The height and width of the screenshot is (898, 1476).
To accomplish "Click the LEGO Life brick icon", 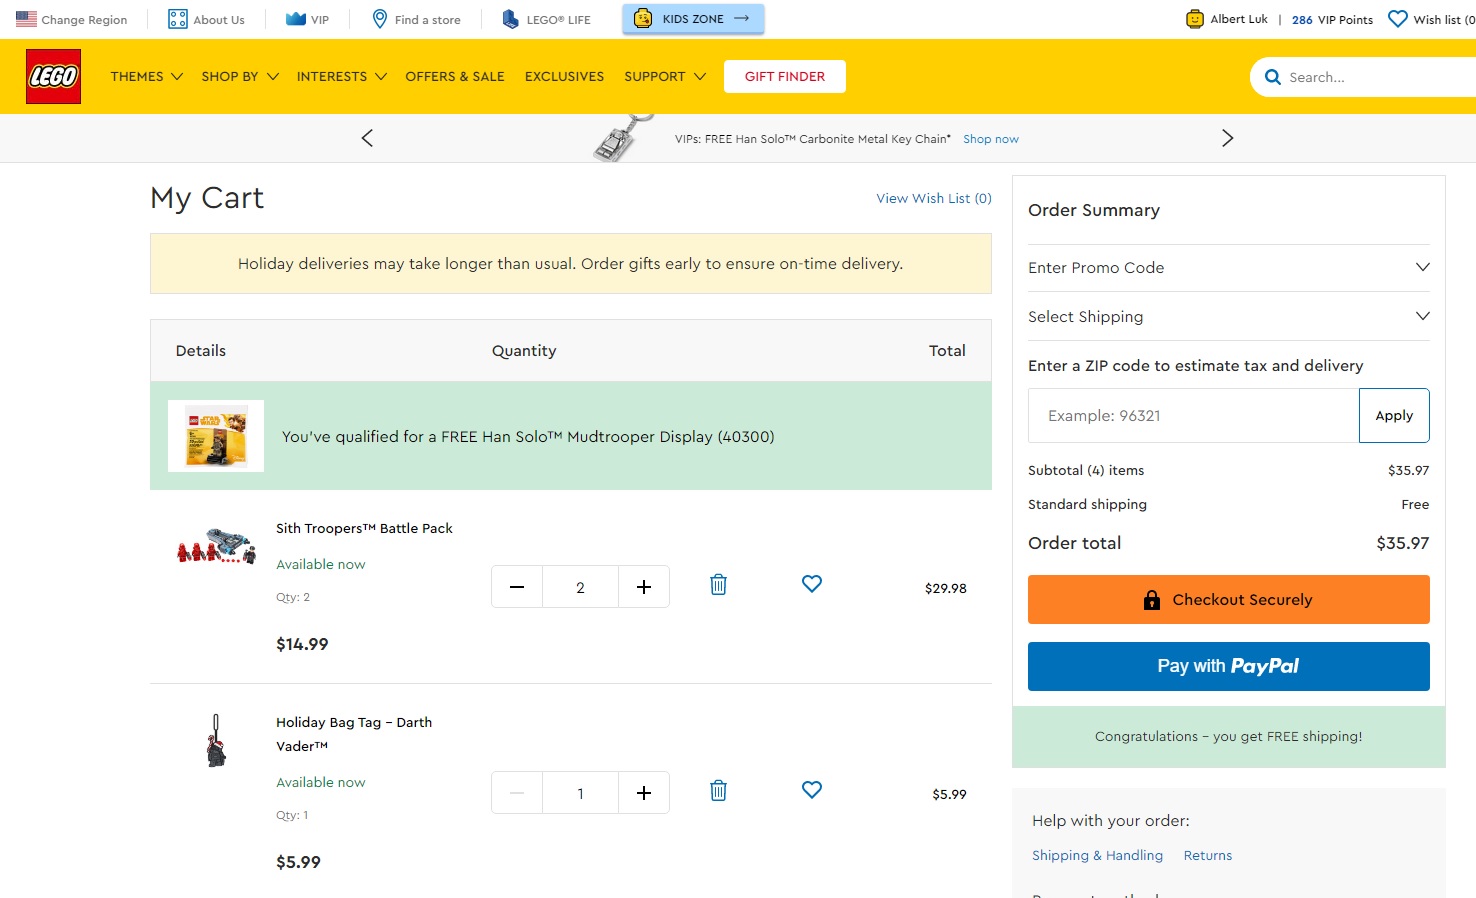I will point(510,19).
